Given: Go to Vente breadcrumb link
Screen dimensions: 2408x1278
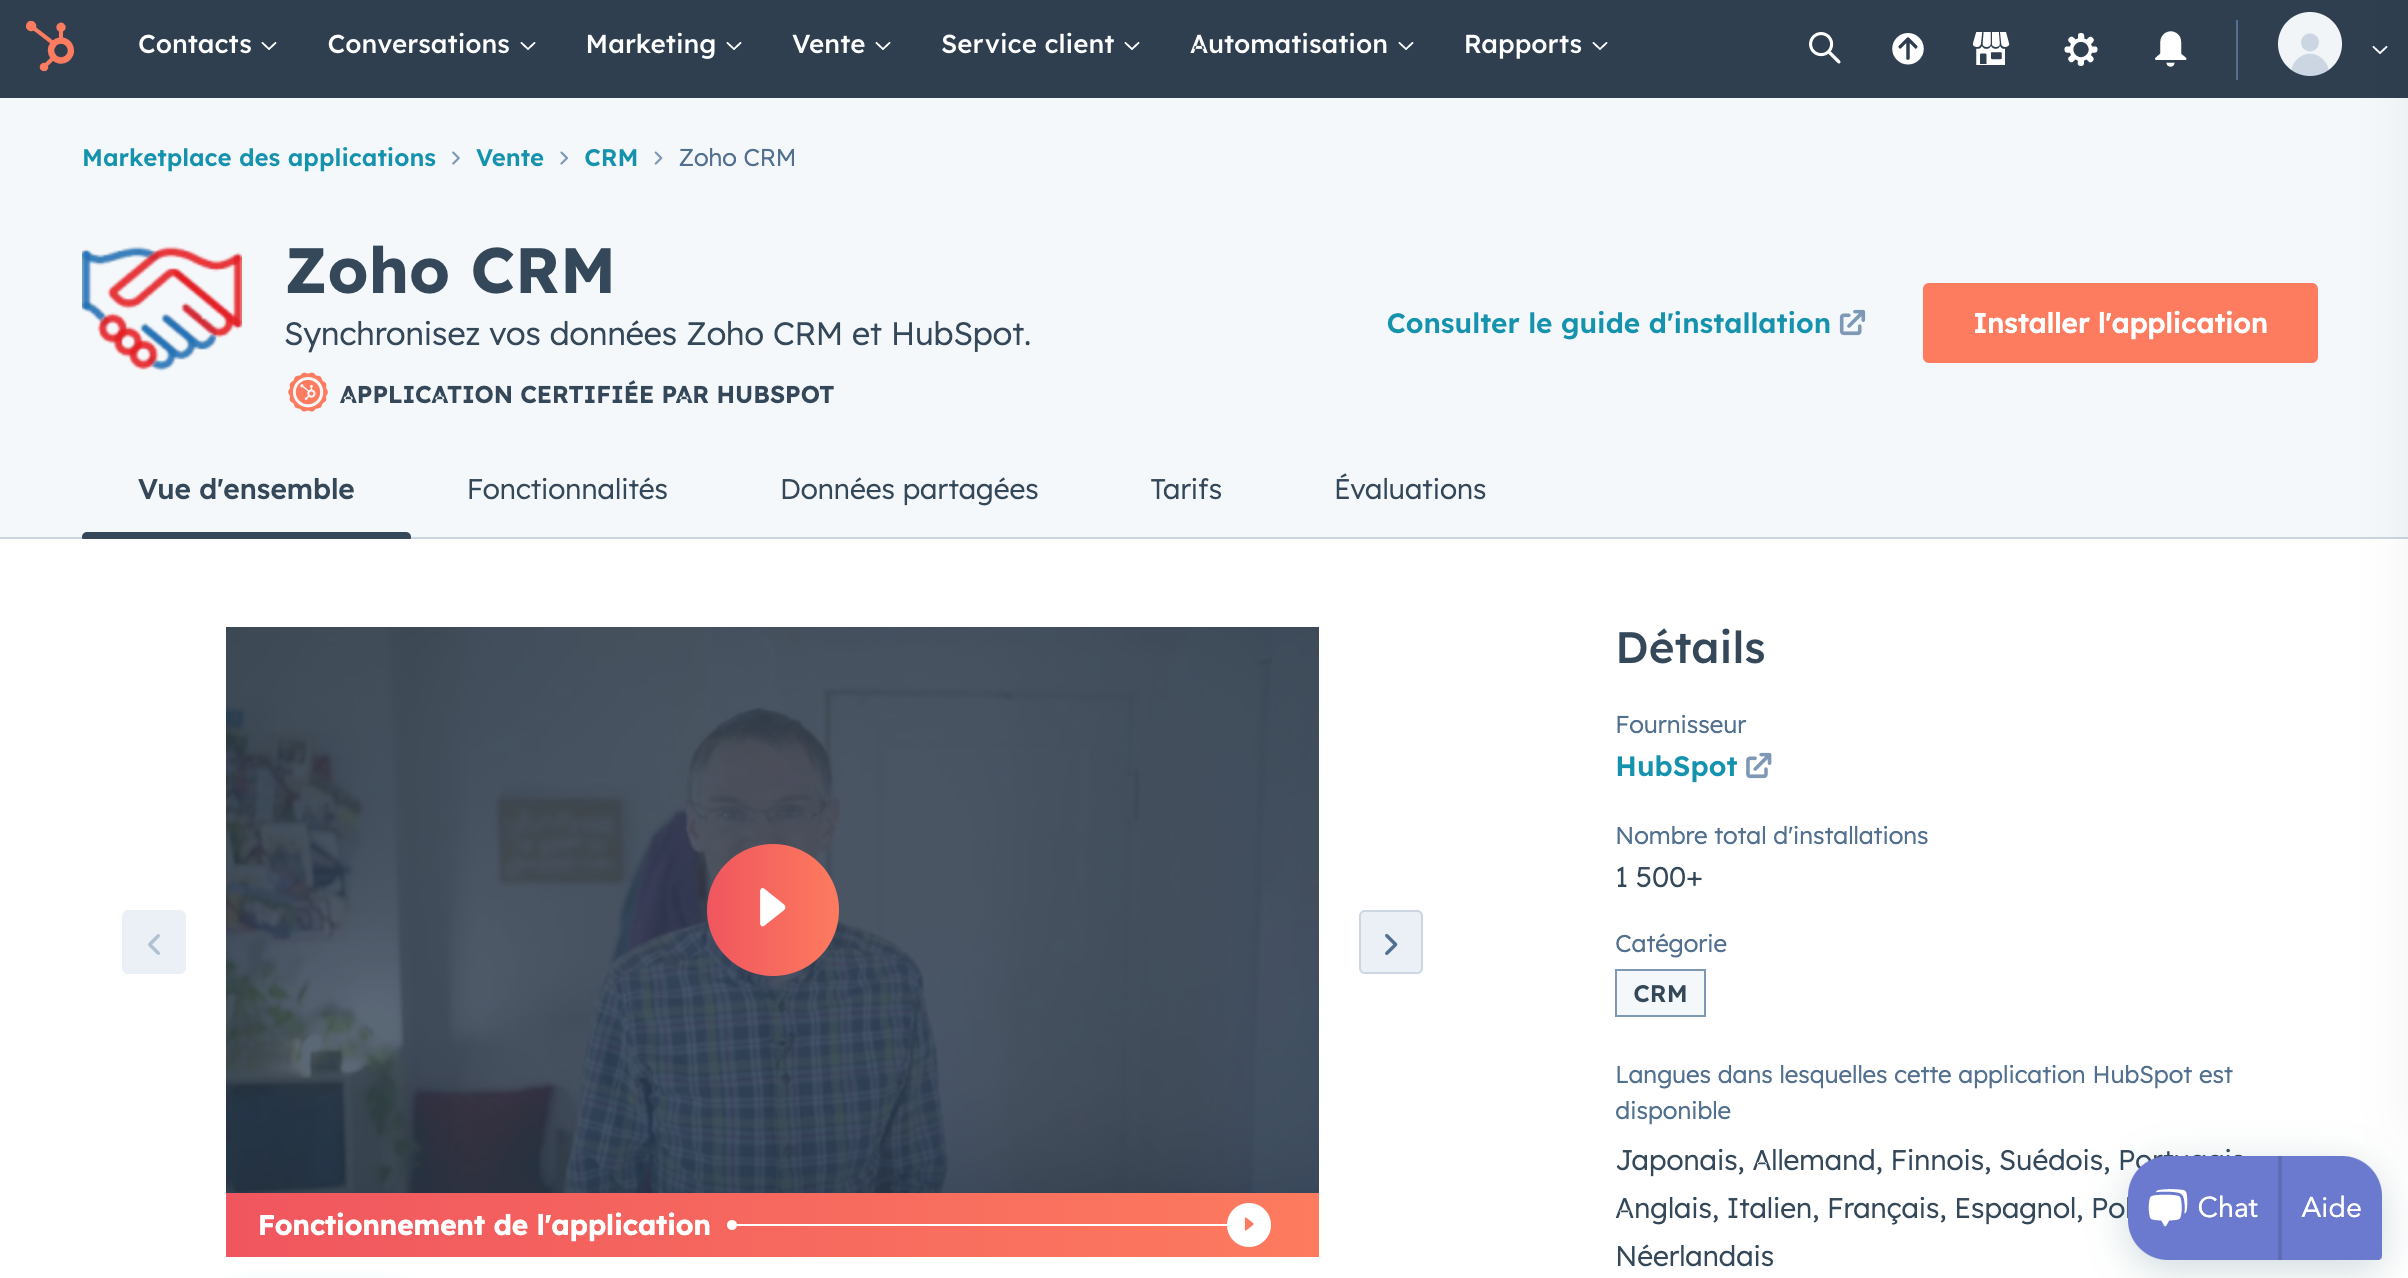Looking at the screenshot, I should (x=510, y=158).
